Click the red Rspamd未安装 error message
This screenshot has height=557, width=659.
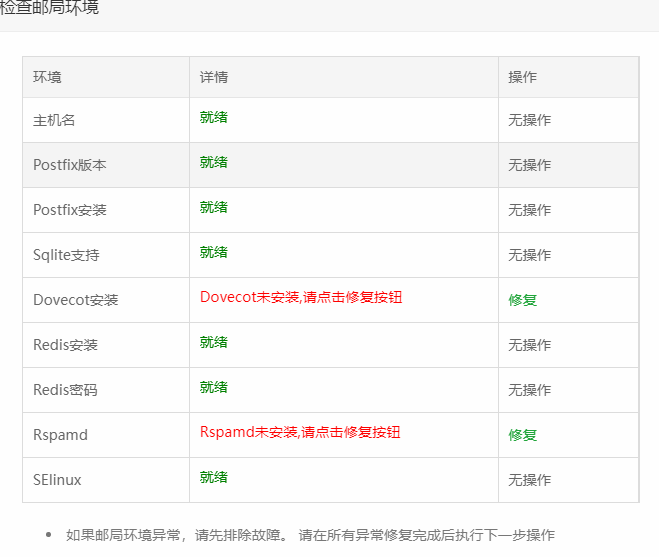(300, 432)
